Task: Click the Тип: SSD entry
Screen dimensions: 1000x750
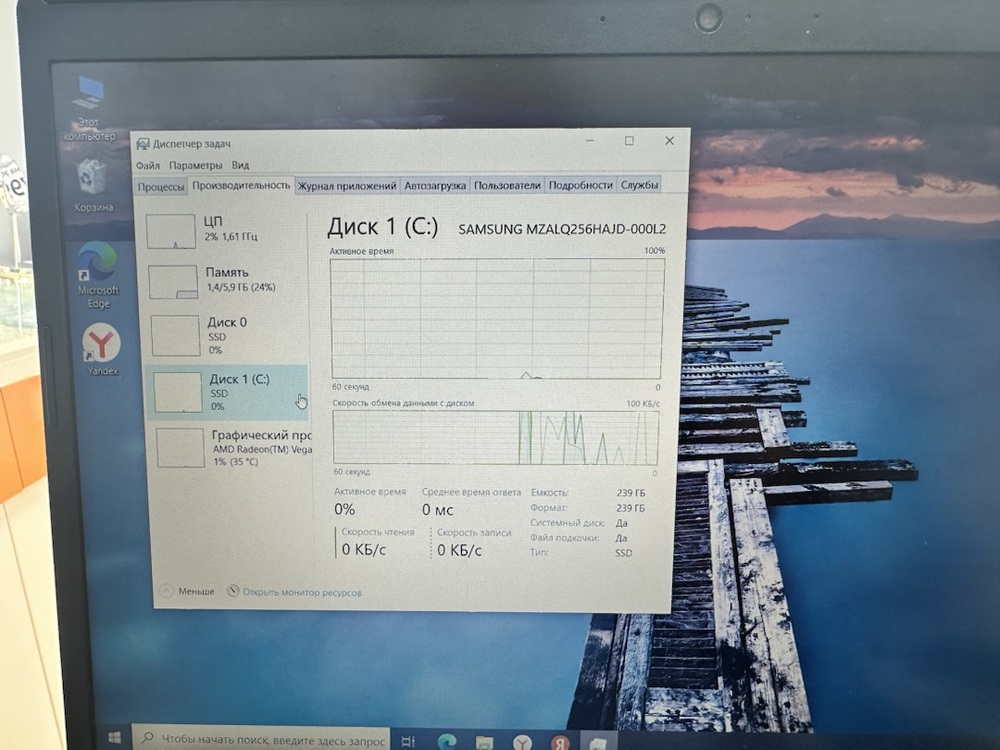Action: pos(581,552)
